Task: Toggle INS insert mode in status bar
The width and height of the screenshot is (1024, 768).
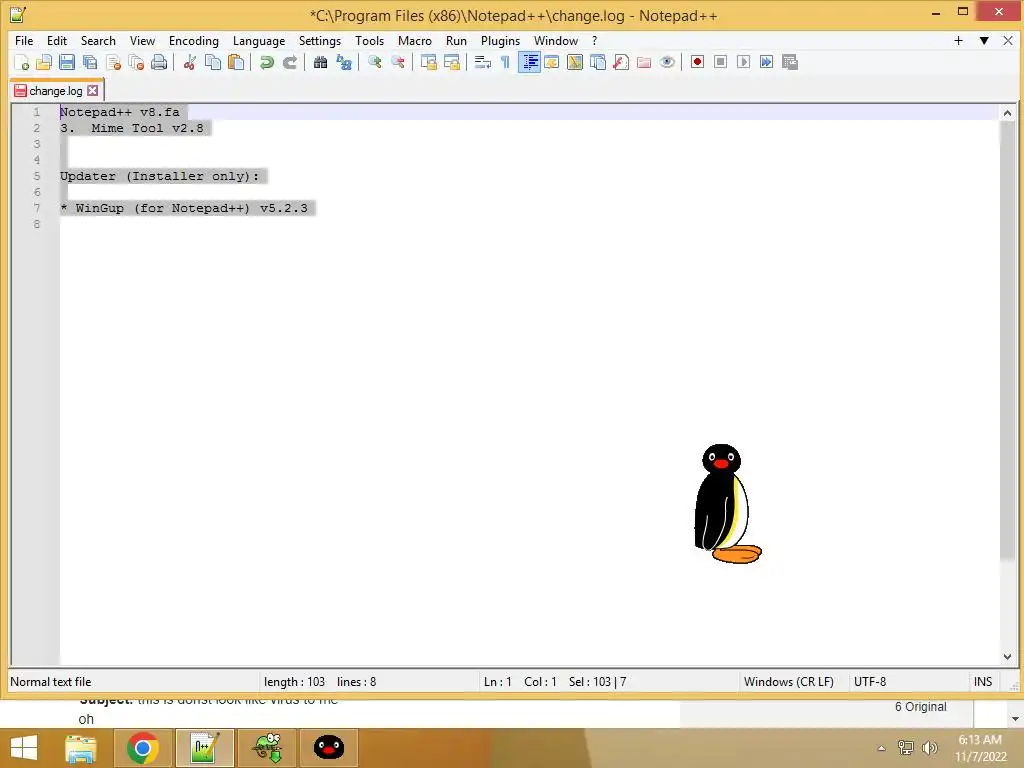Action: [x=983, y=682]
